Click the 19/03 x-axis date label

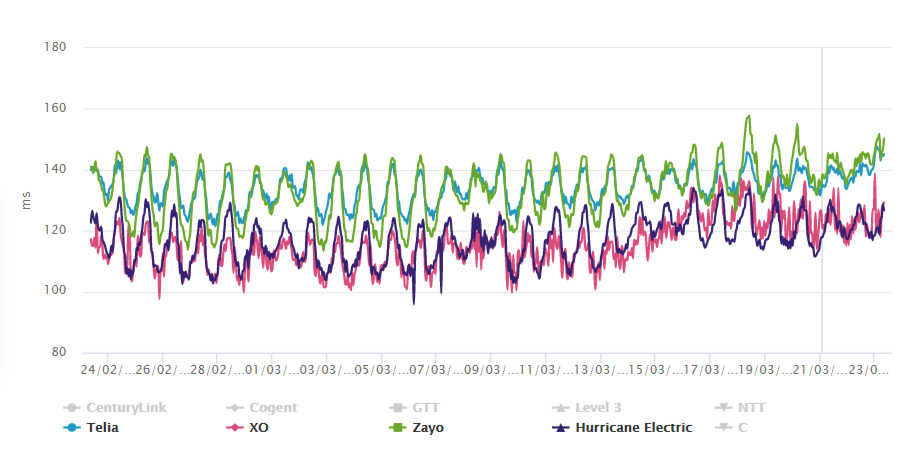(x=765, y=370)
